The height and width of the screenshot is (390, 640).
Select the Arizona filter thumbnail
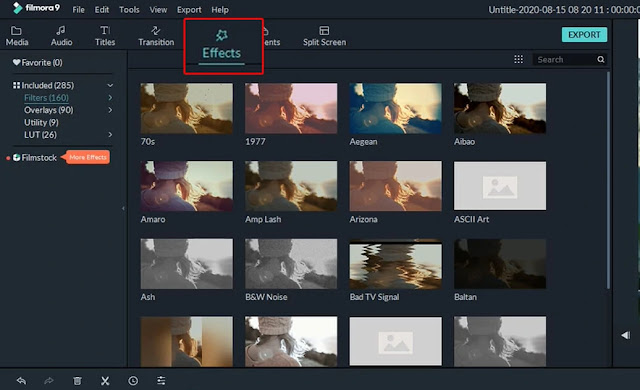tap(396, 186)
